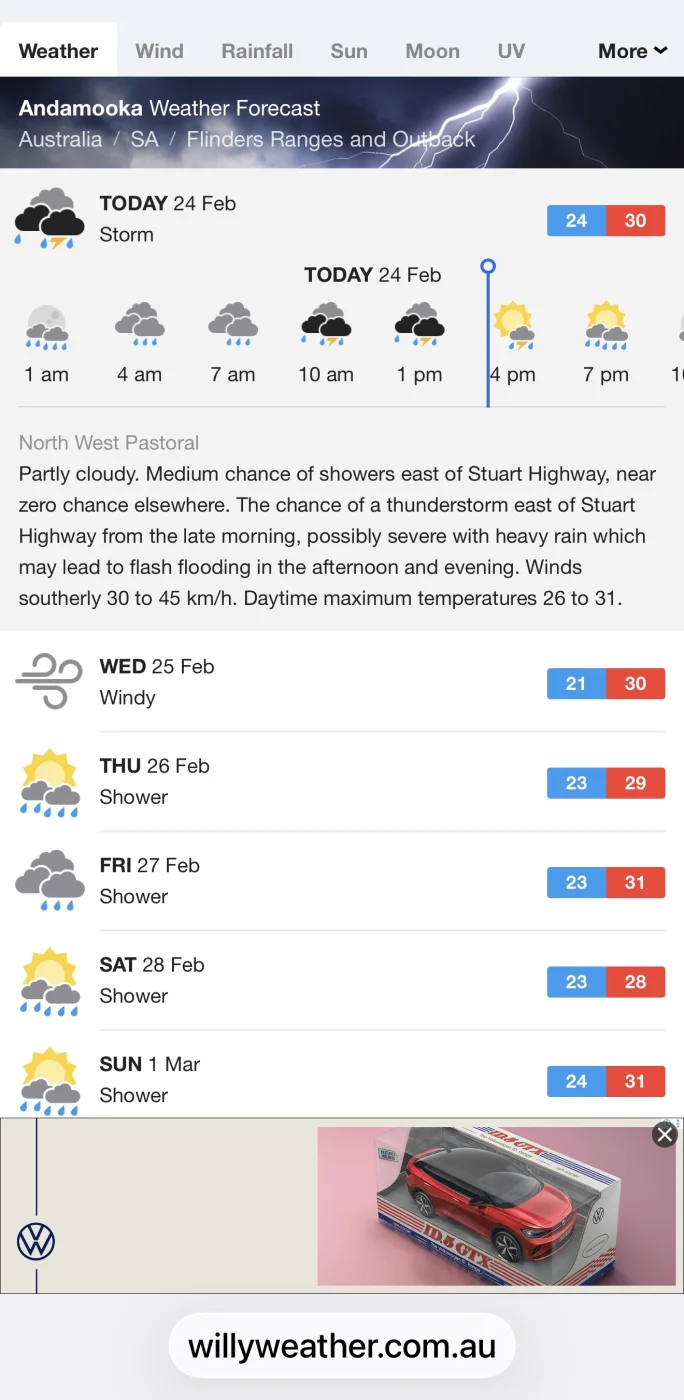Tap today's storm cloud icon
This screenshot has width=684, height=1400.
point(49,219)
